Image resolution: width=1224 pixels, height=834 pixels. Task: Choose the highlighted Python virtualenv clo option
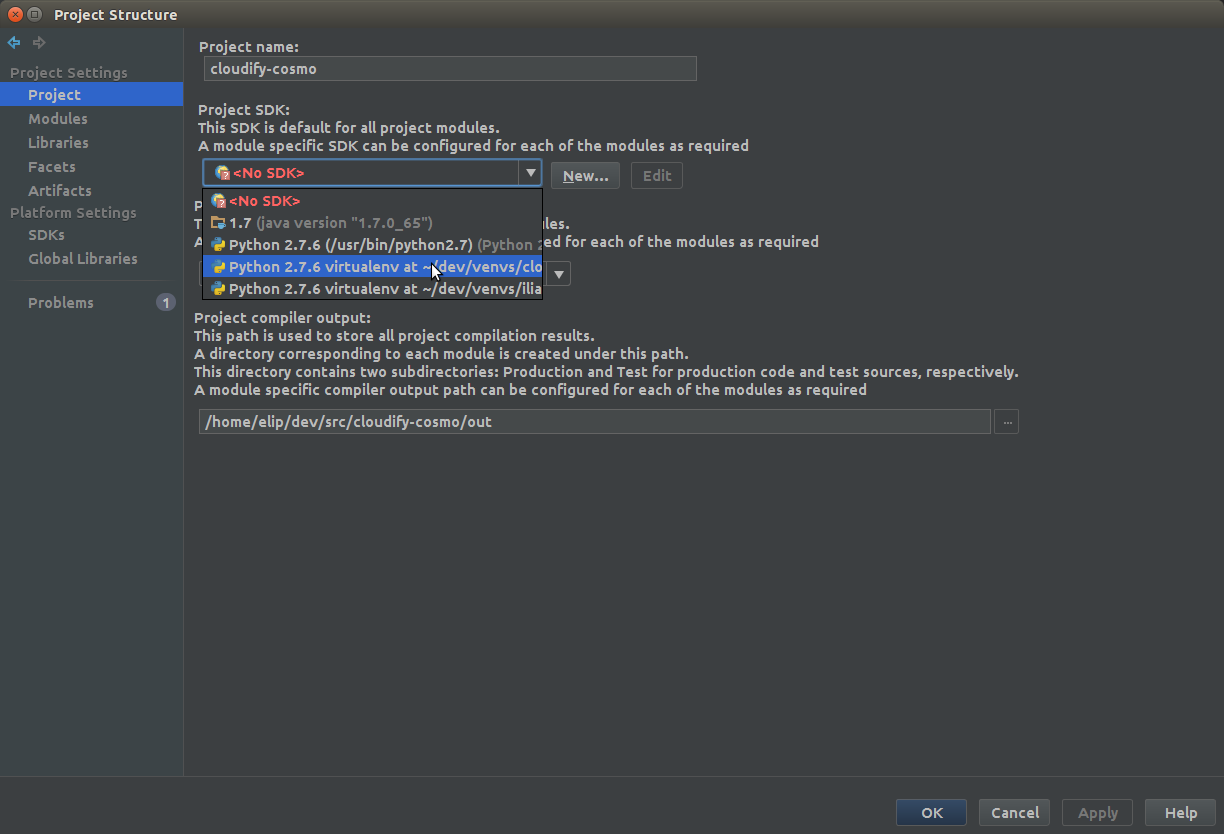372,267
